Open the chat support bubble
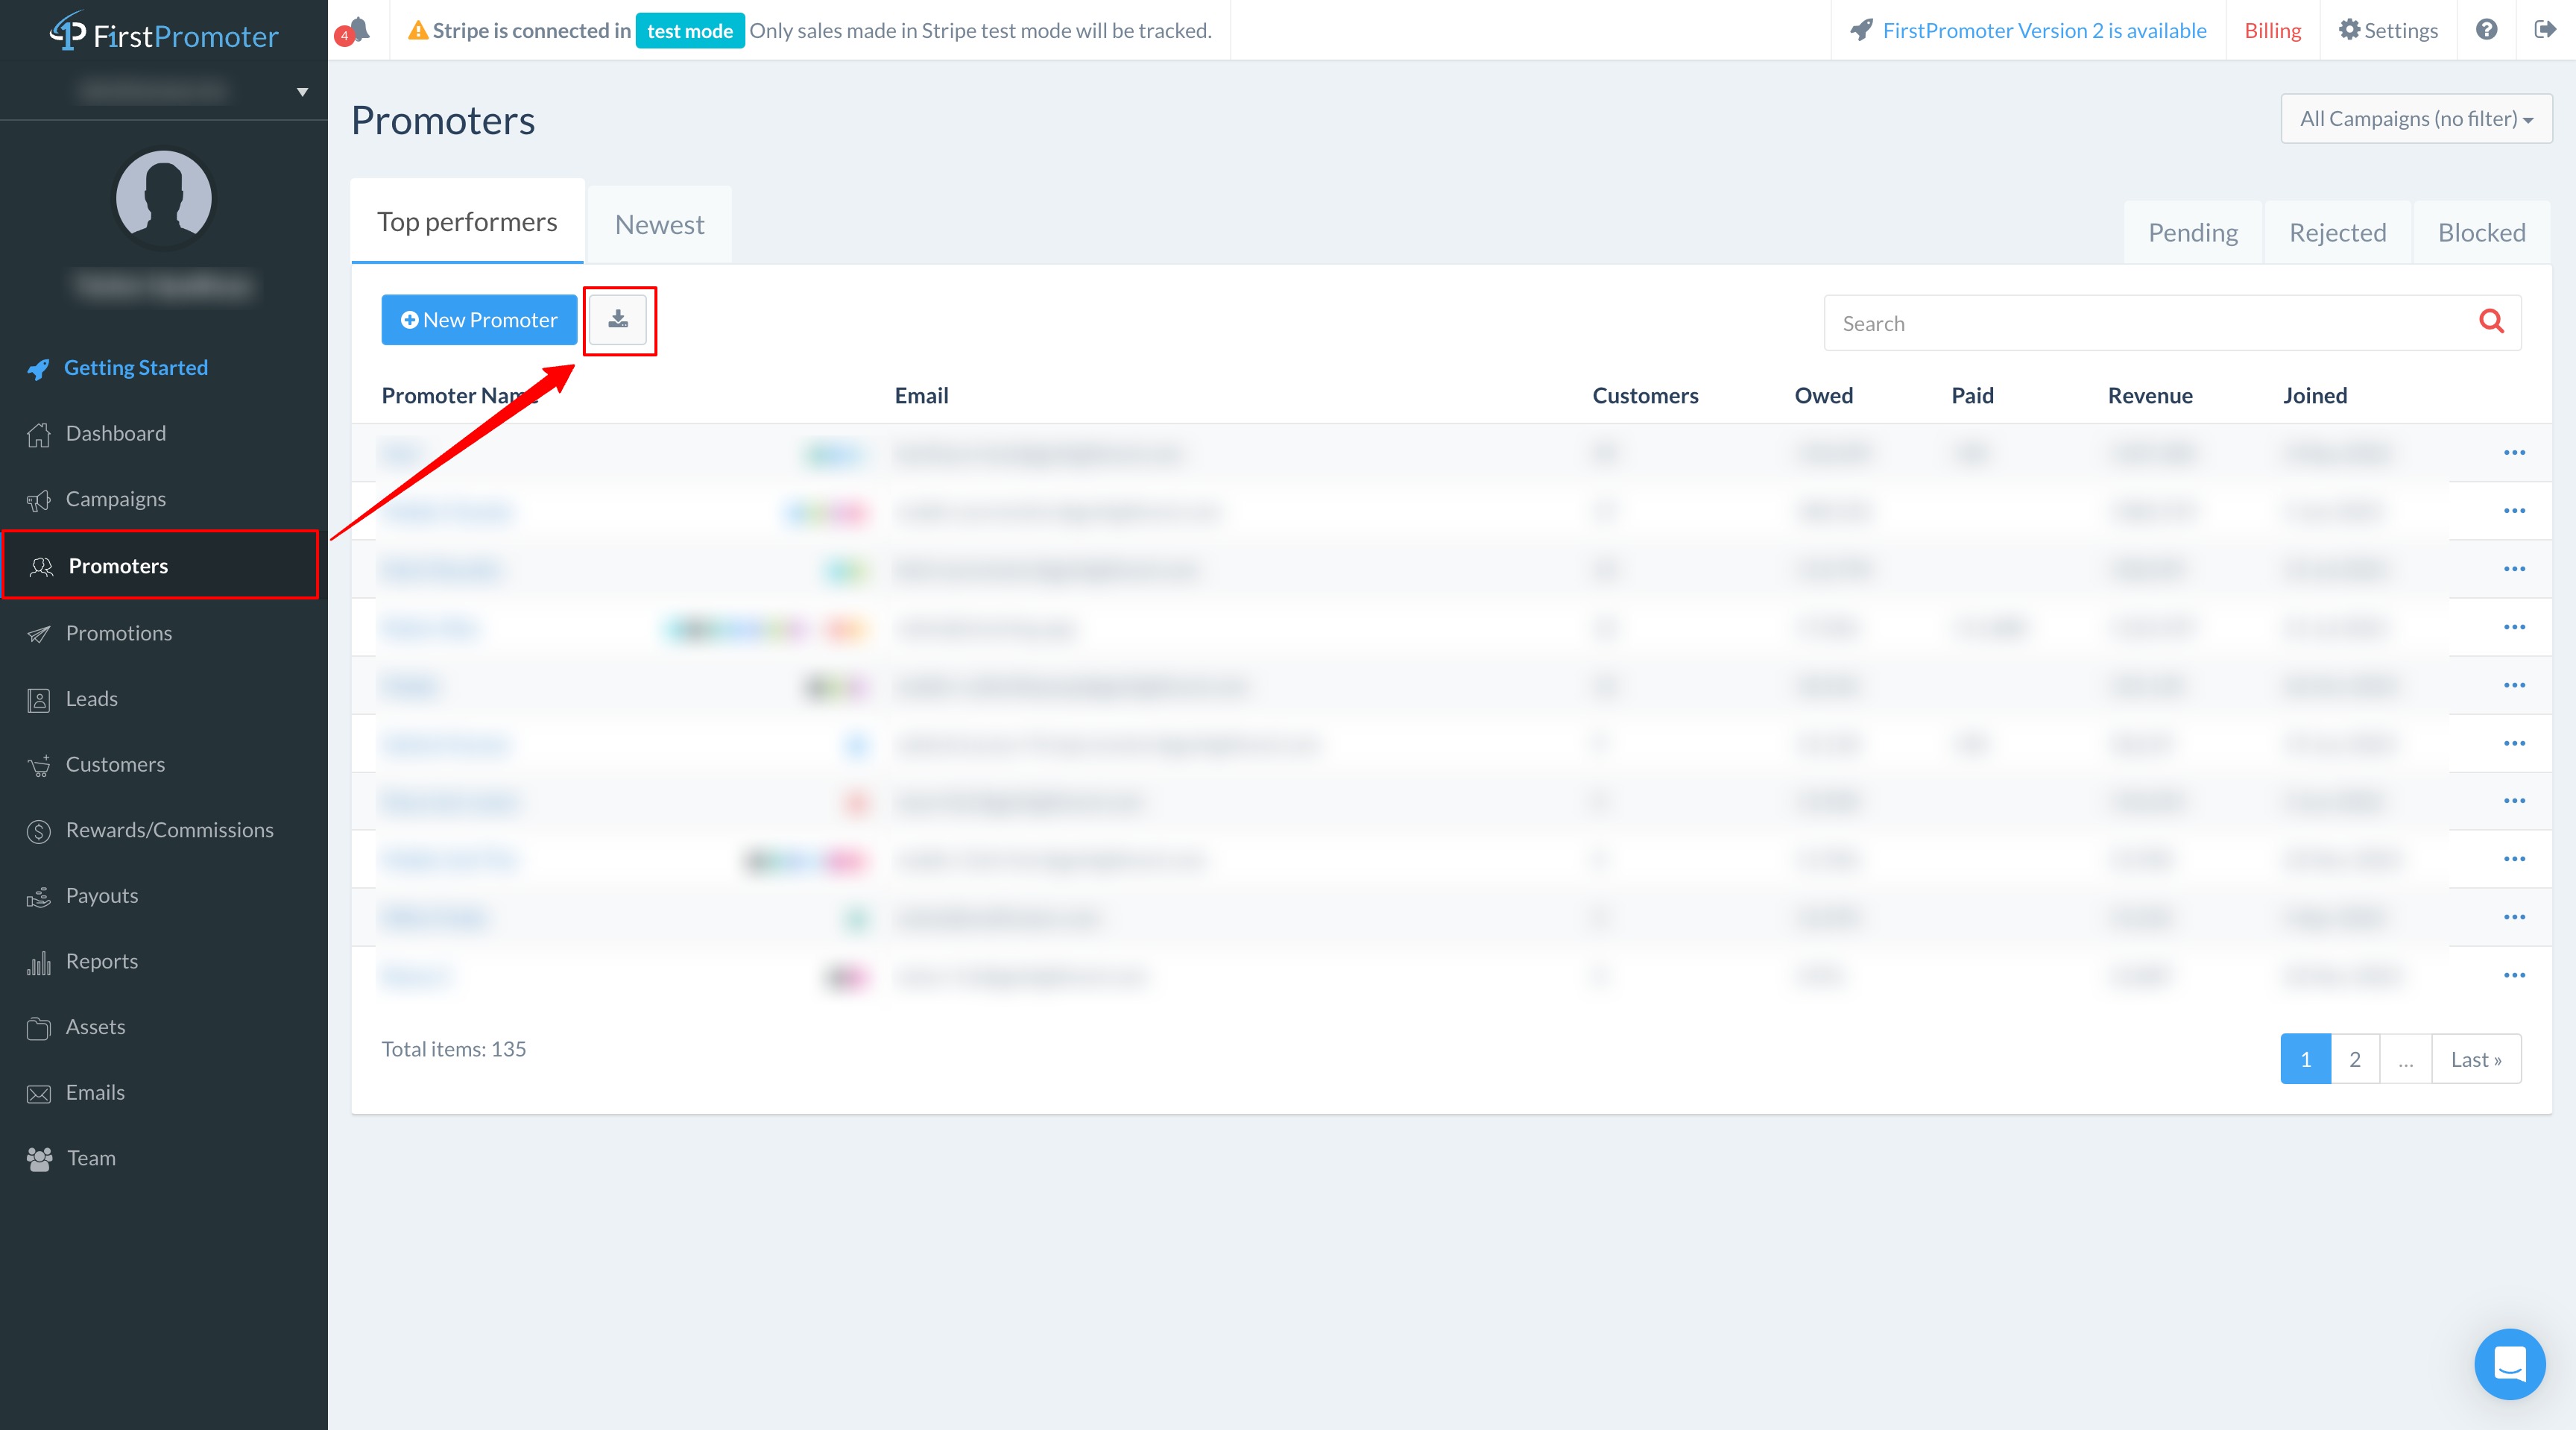 [x=2509, y=1364]
